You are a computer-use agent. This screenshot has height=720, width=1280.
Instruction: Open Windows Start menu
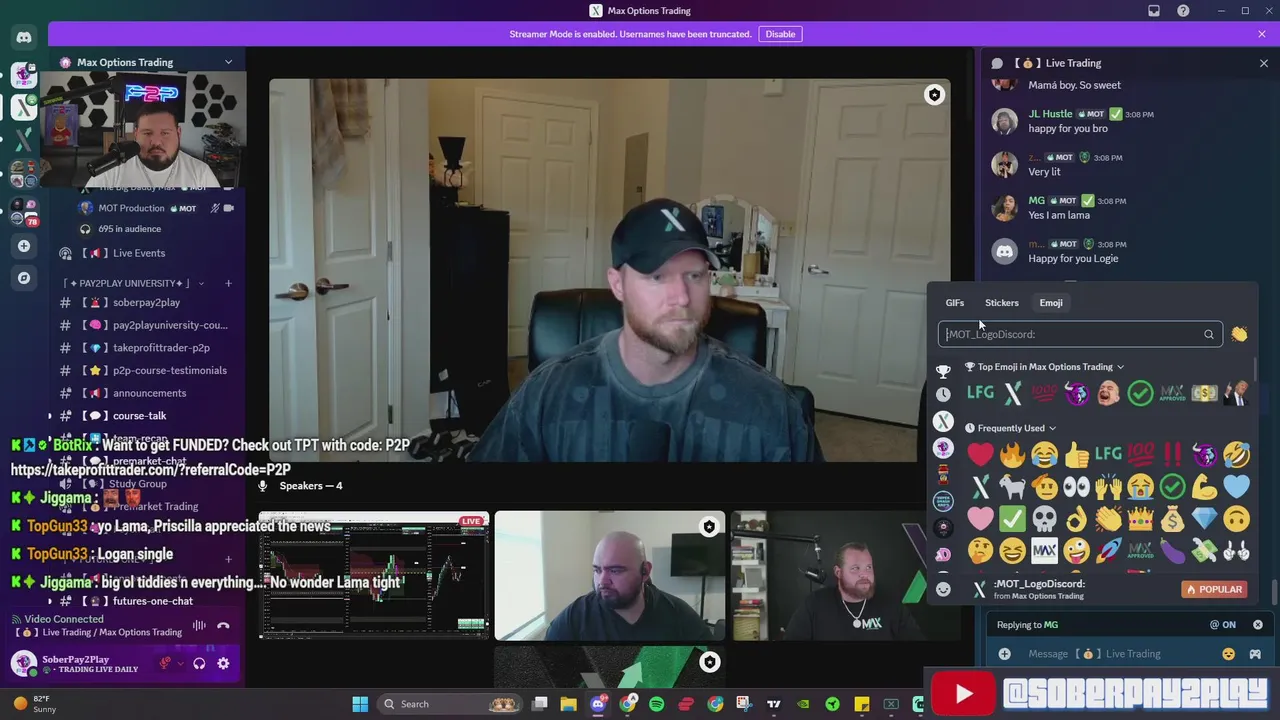(x=360, y=704)
